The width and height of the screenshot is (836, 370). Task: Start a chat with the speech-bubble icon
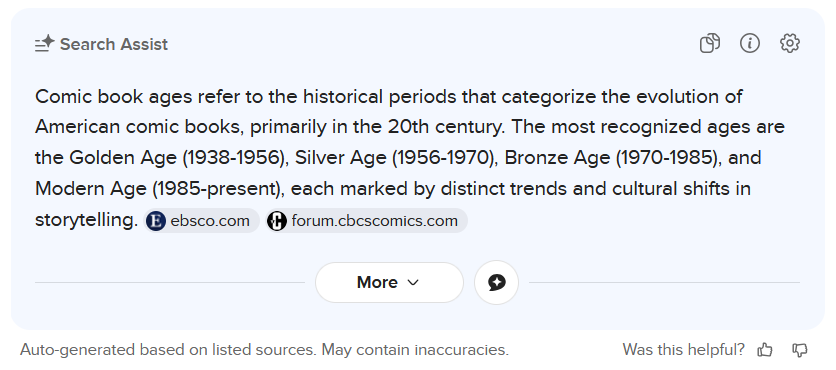(496, 283)
